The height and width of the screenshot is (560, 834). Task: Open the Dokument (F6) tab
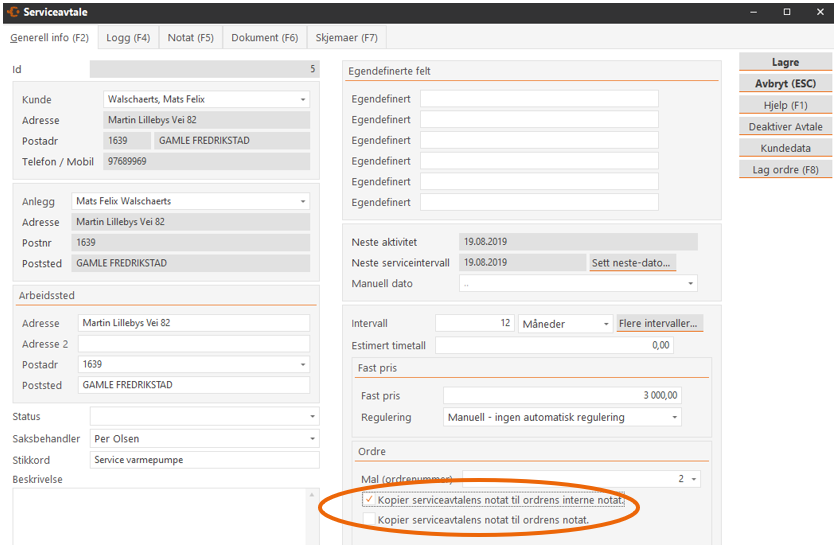(264, 38)
